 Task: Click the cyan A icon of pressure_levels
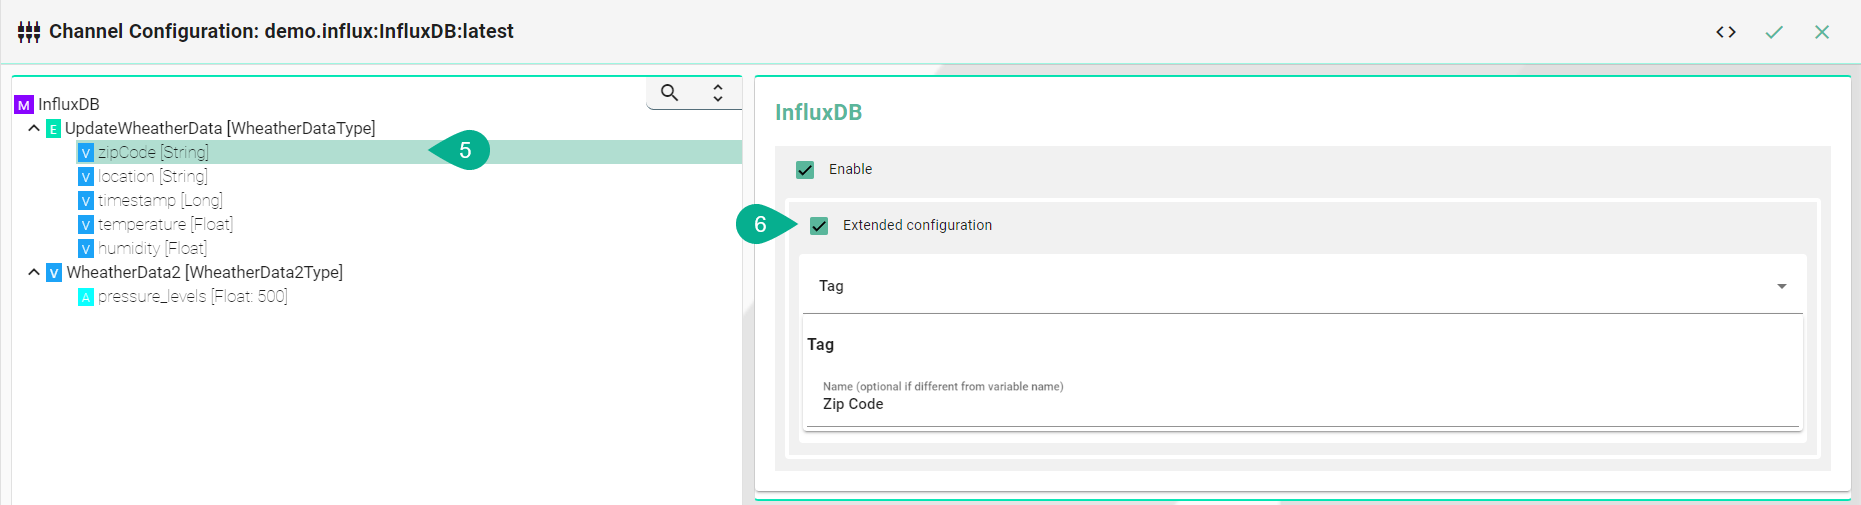pyautogui.click(x=86, y=297)
